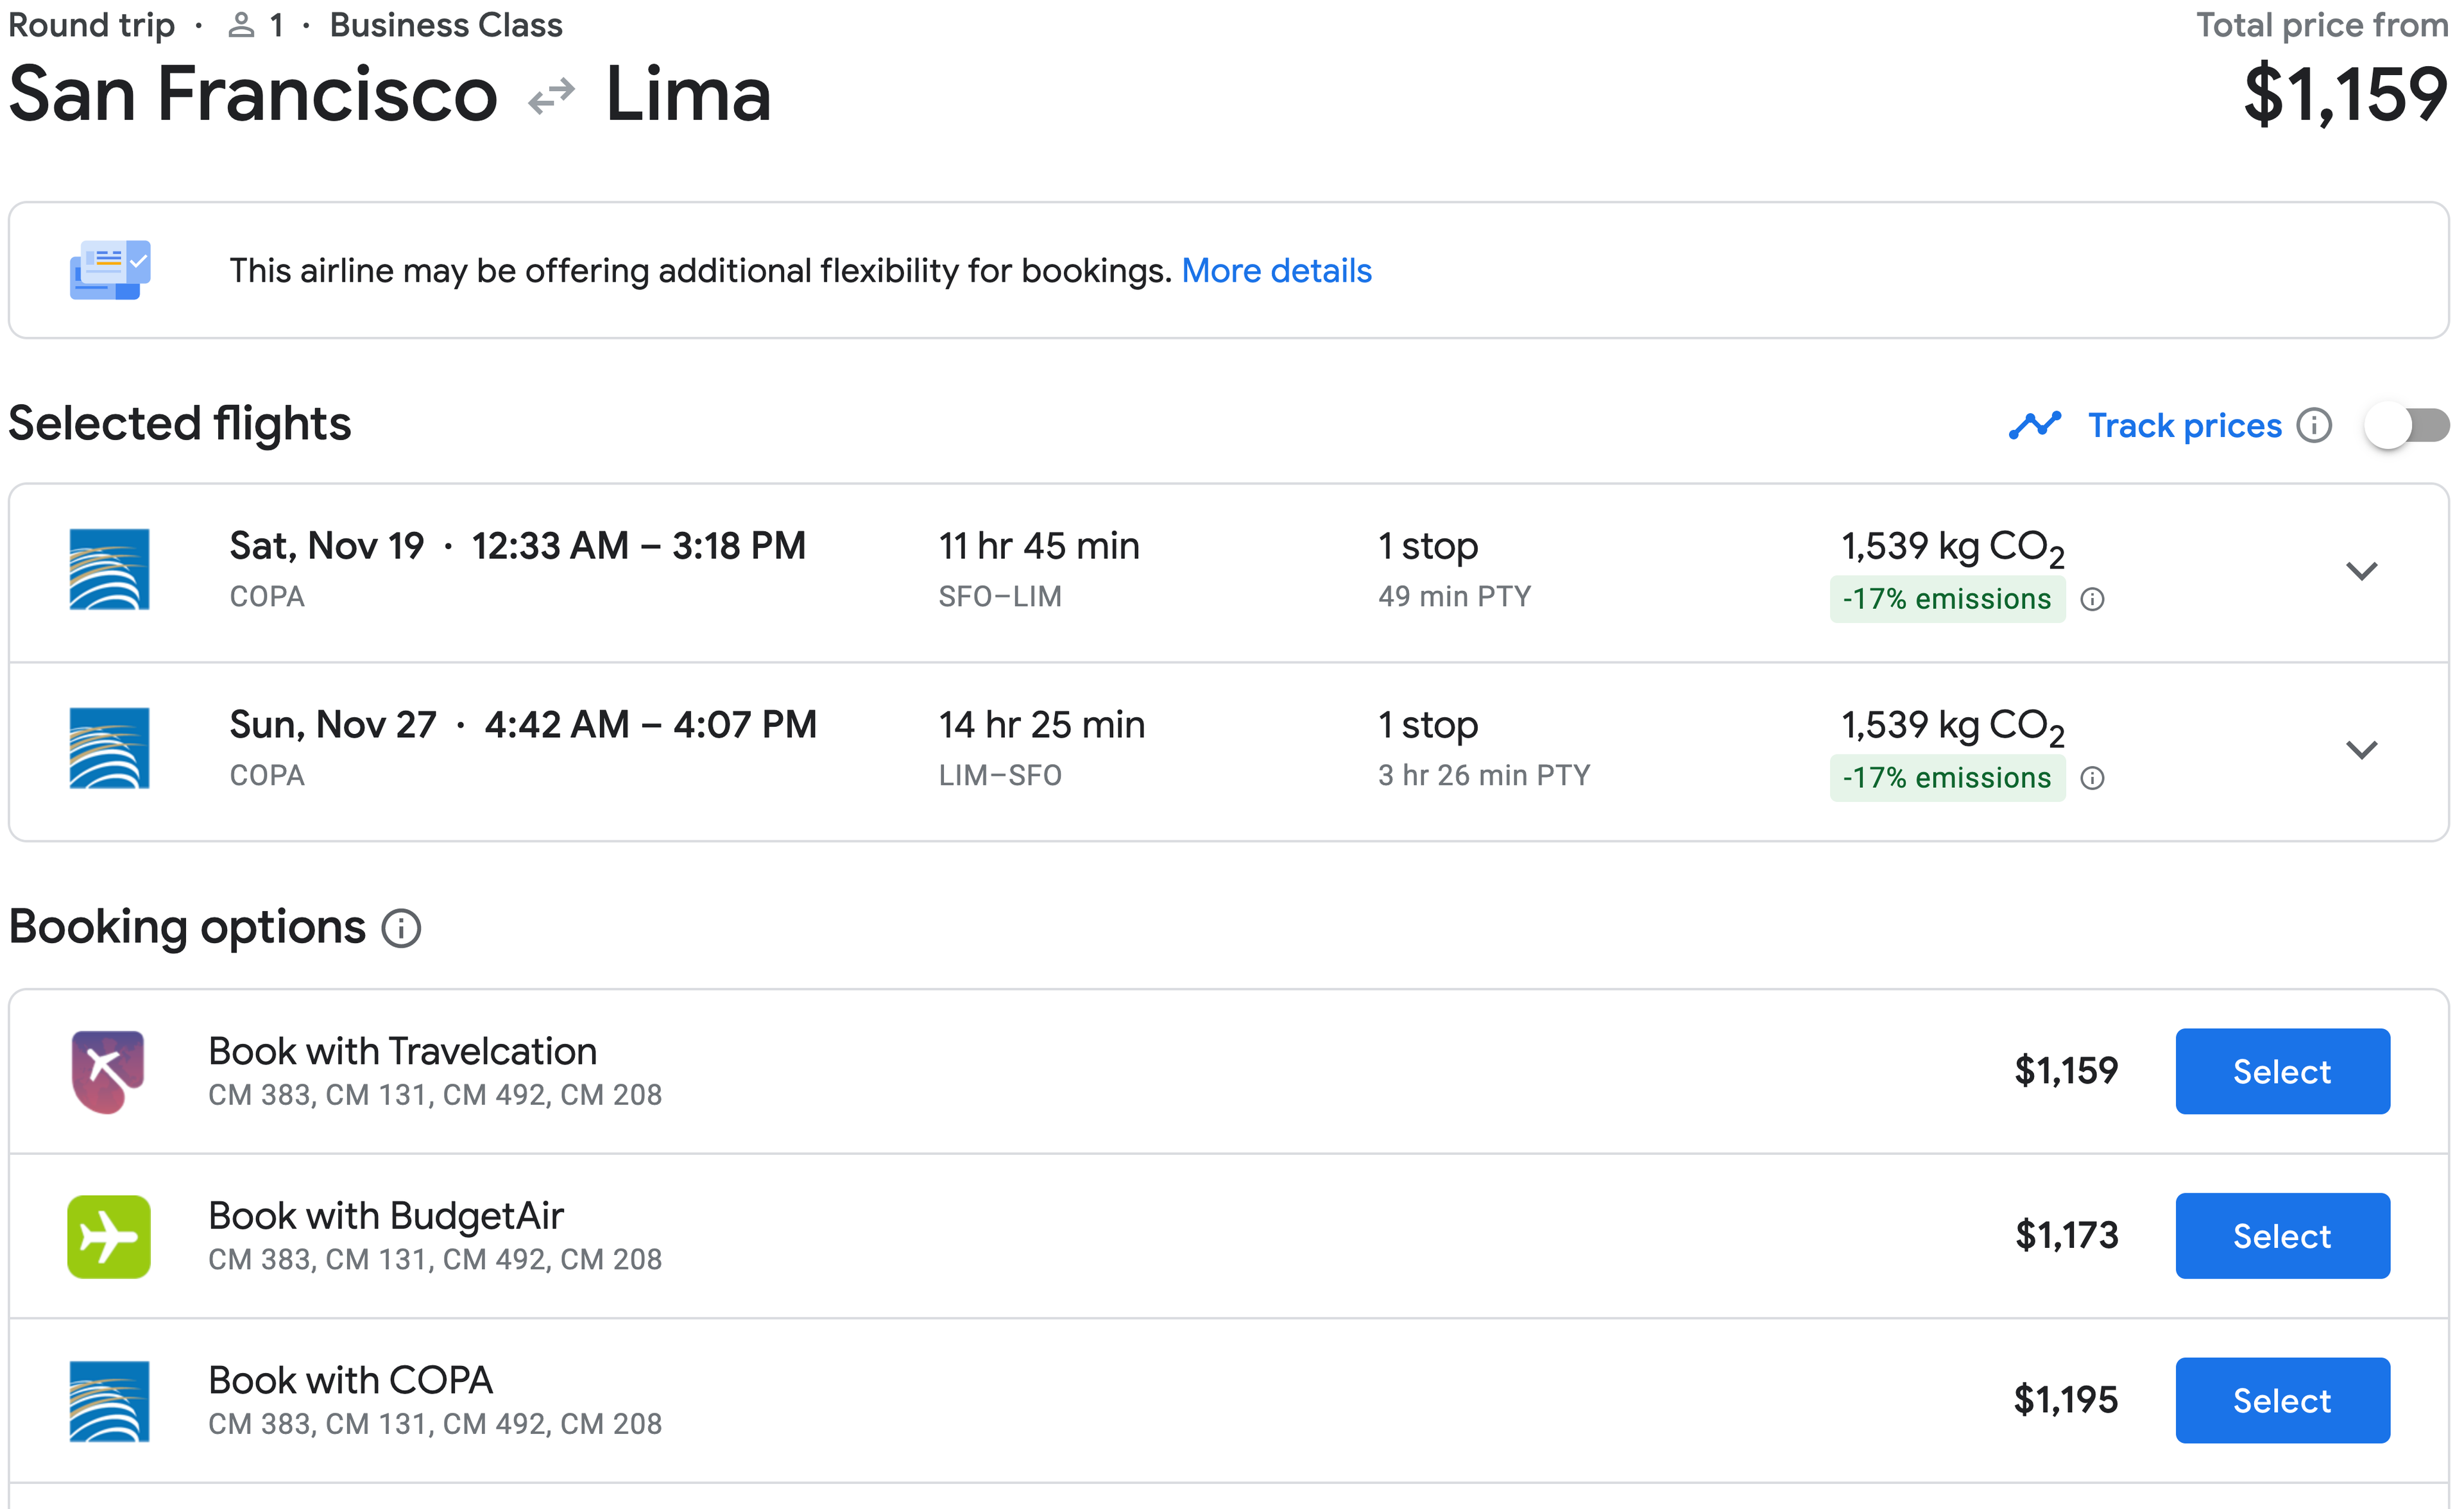Image resolution: width=2464 pixels, height=1509 pixels.
Task: Click the Track prices info icon
Action: pyautogui.click(x=2314, y=426)
